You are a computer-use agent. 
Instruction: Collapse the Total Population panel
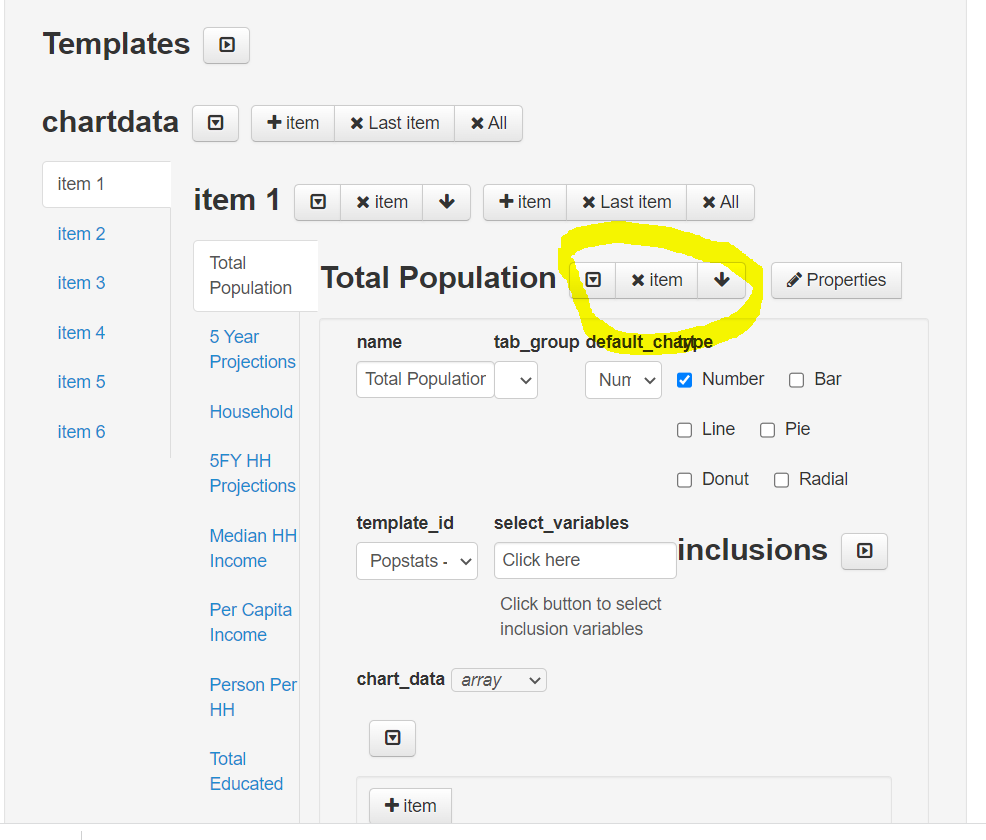(x=592, y=280)
